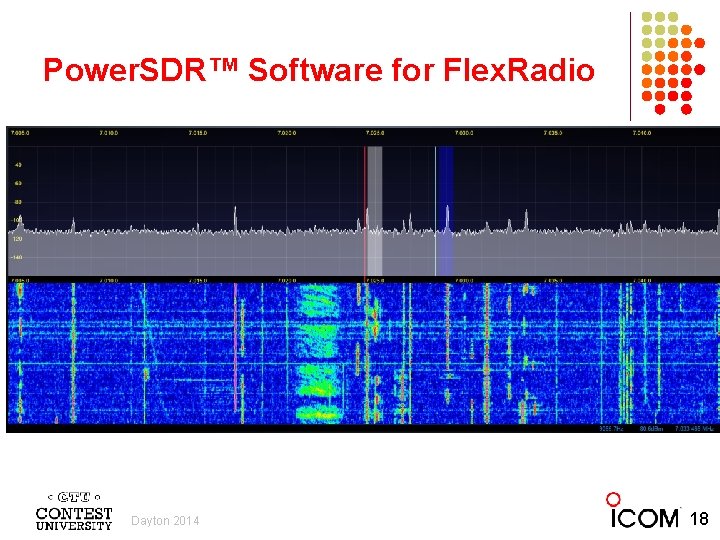
Task: Click the ICOM logo
Action: [642, 511]
